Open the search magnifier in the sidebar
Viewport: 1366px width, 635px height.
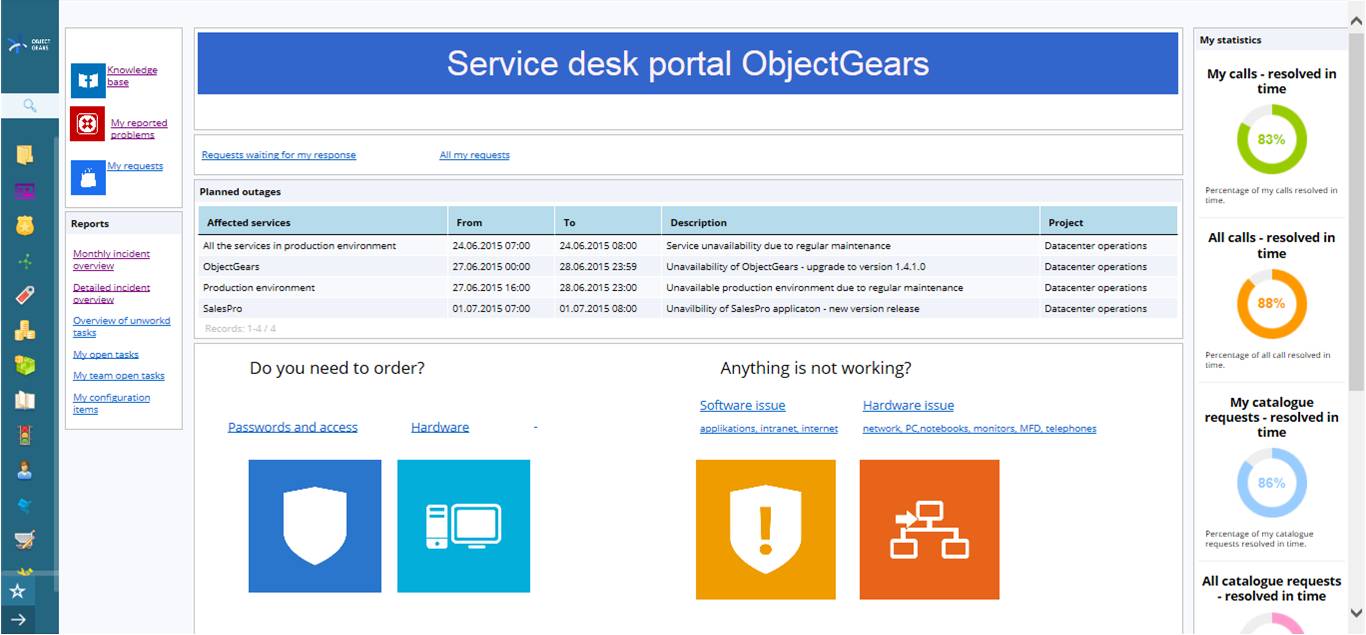click(x=30, y=105)
